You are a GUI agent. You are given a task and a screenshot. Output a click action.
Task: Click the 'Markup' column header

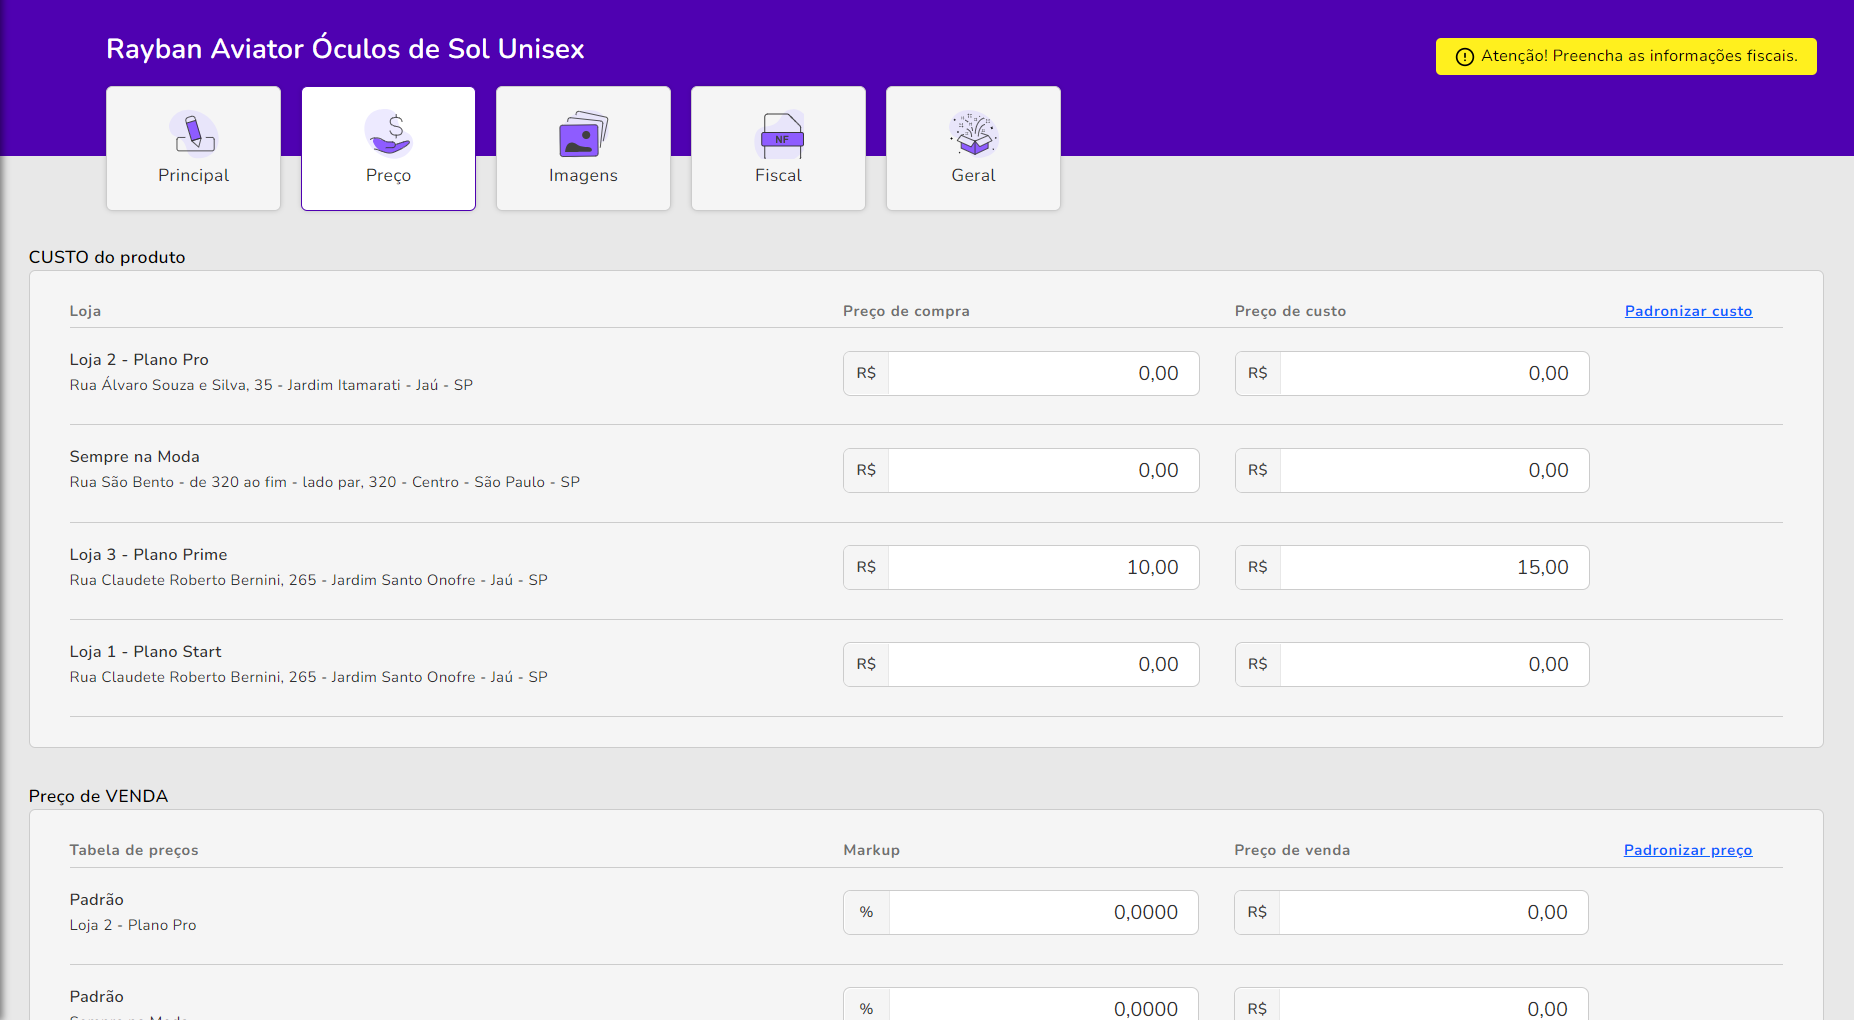871,850
